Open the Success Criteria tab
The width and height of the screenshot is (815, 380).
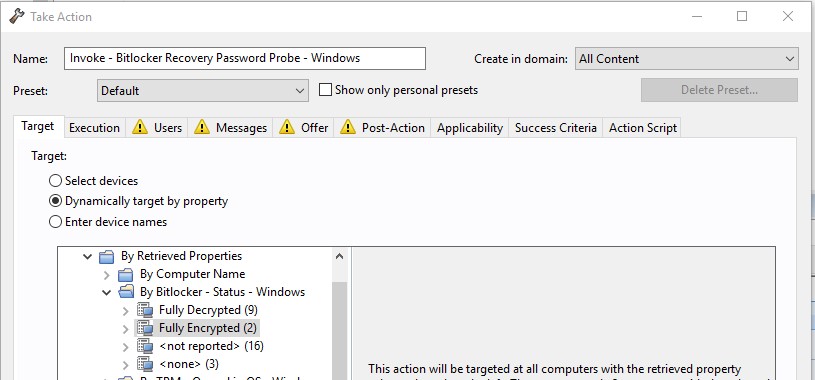[x=556, y=128]
